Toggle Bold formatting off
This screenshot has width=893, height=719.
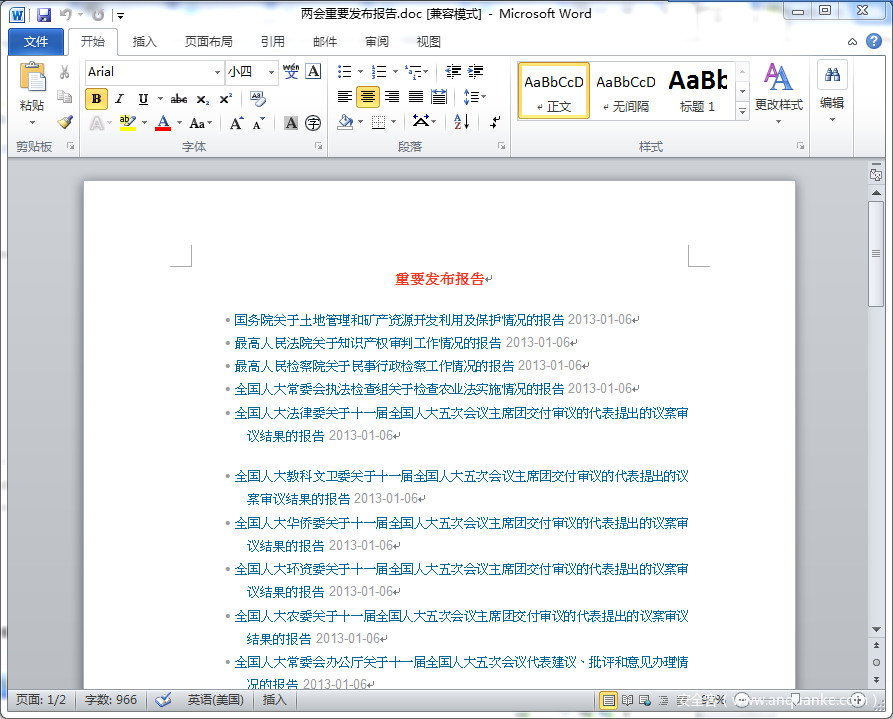click(96, 98)
